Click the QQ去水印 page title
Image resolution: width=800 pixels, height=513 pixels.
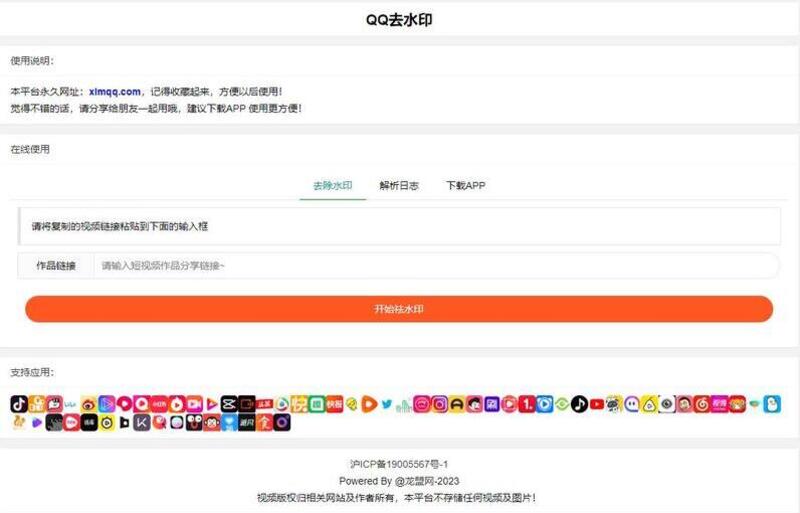(399, 20)
